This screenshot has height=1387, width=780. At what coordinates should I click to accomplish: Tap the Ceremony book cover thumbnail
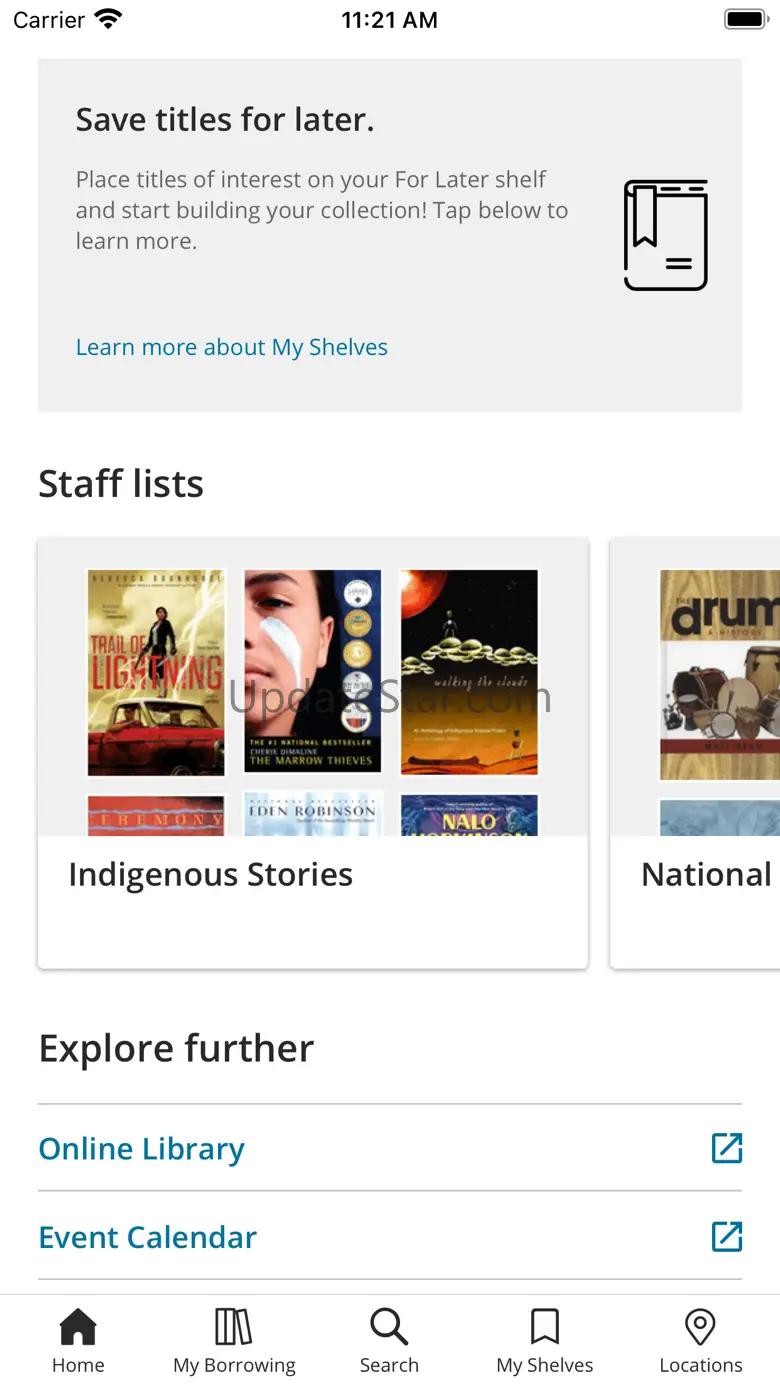tap(156, 815)
